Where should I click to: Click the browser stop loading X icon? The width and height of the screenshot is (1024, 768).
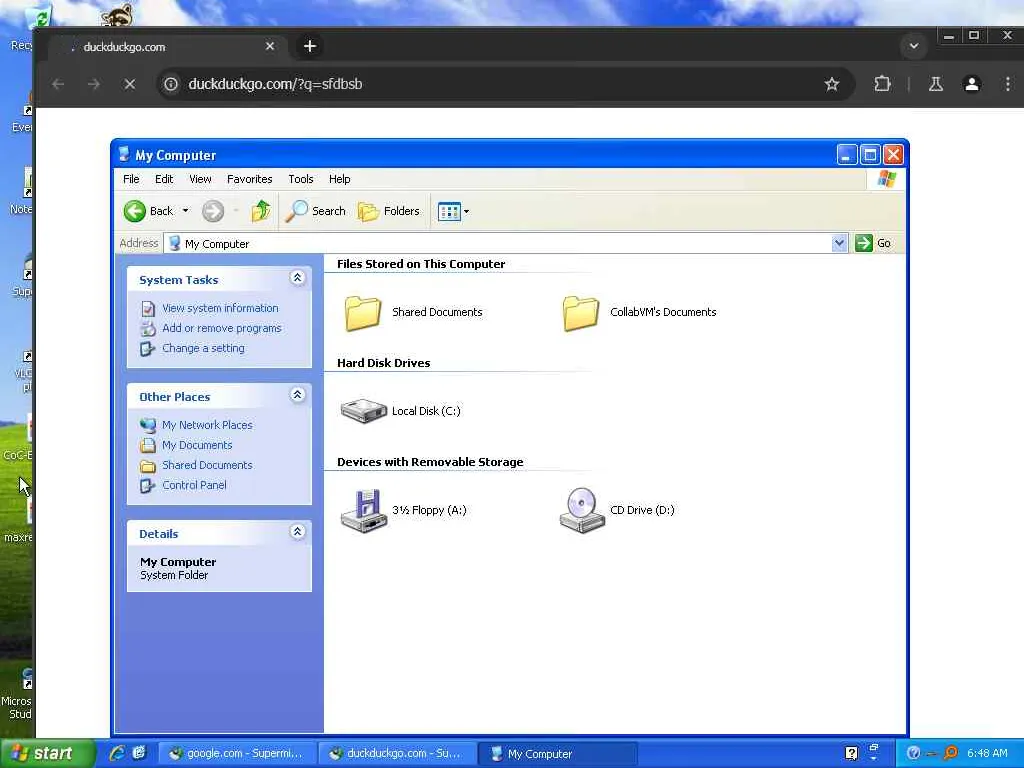129,84
